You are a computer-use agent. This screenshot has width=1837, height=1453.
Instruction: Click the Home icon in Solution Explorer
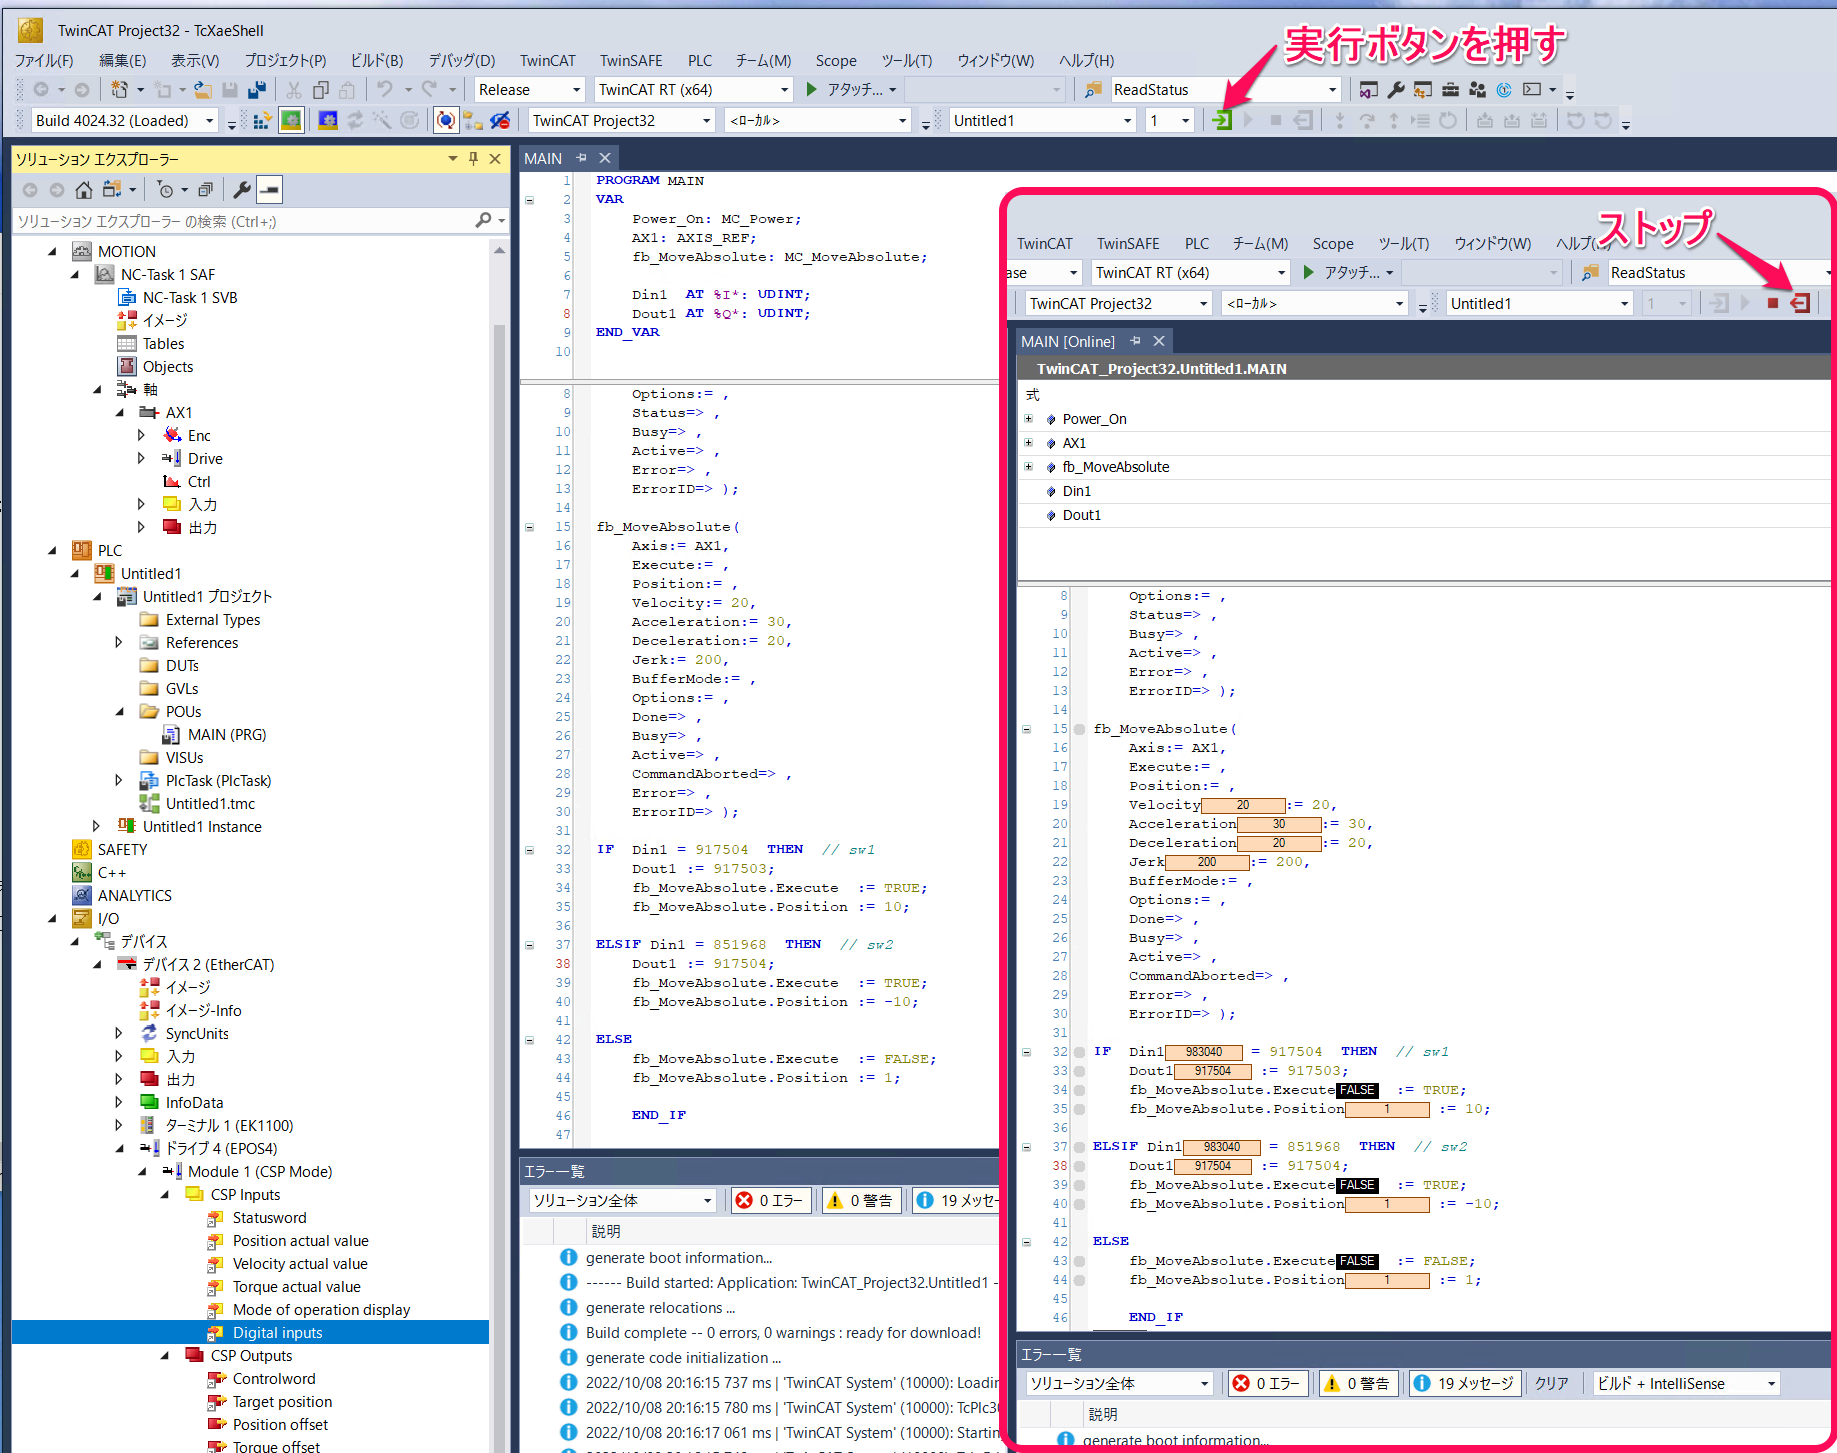(x=84, y=190)
